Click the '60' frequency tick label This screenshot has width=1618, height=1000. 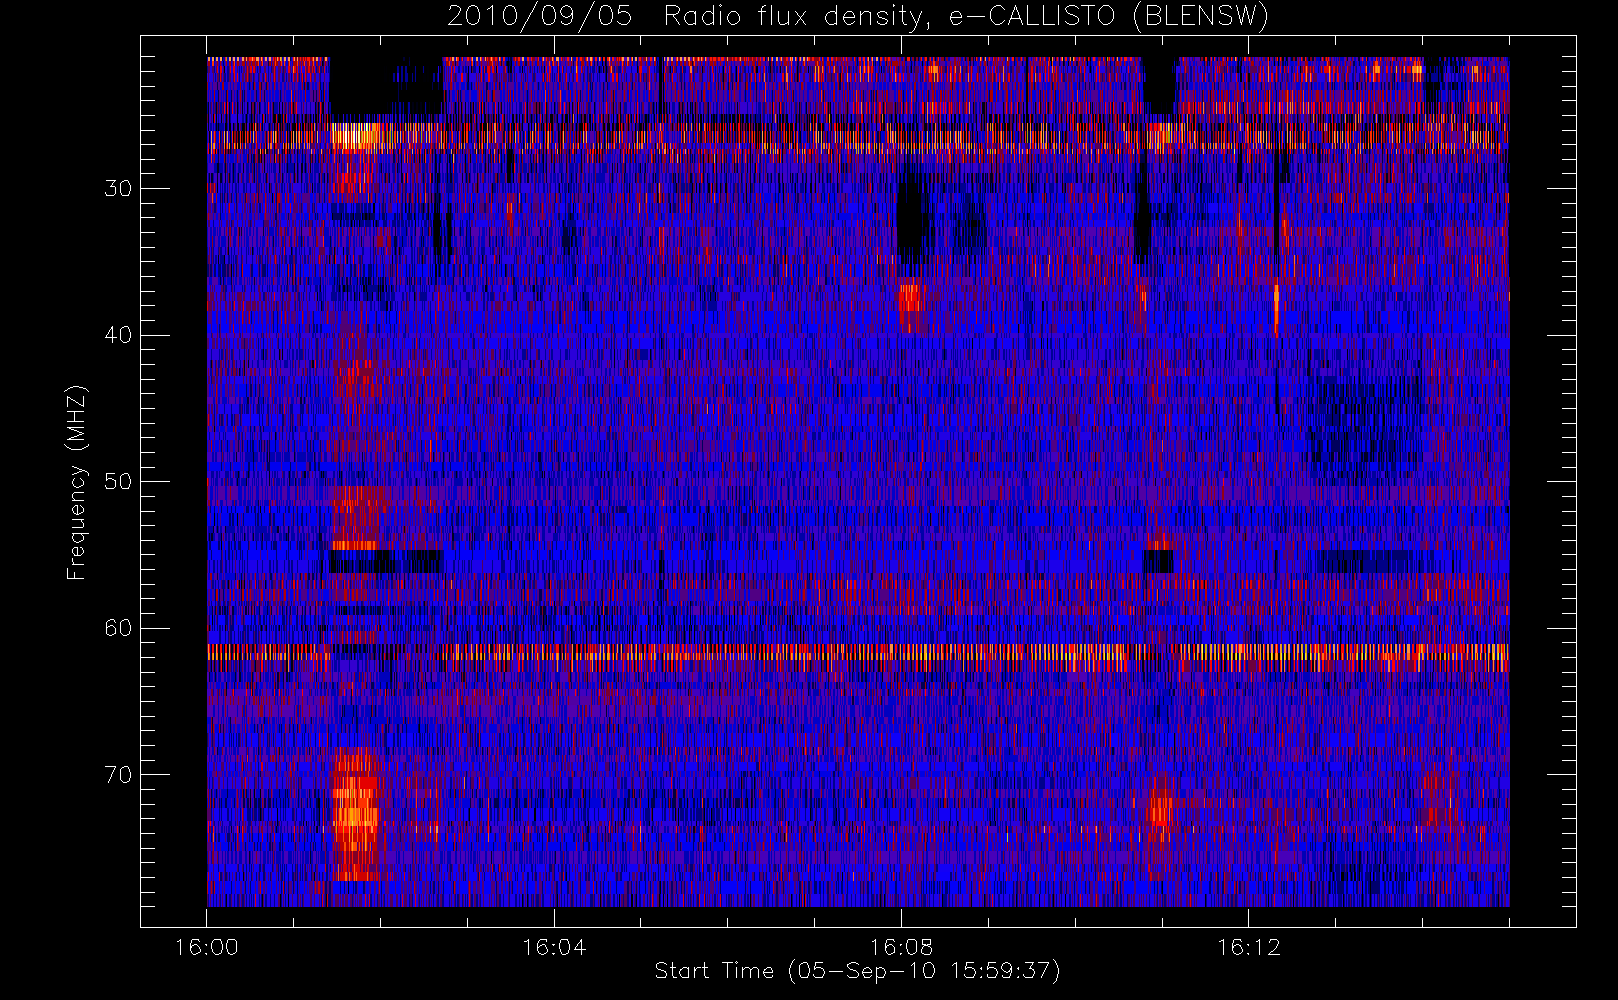118,628
